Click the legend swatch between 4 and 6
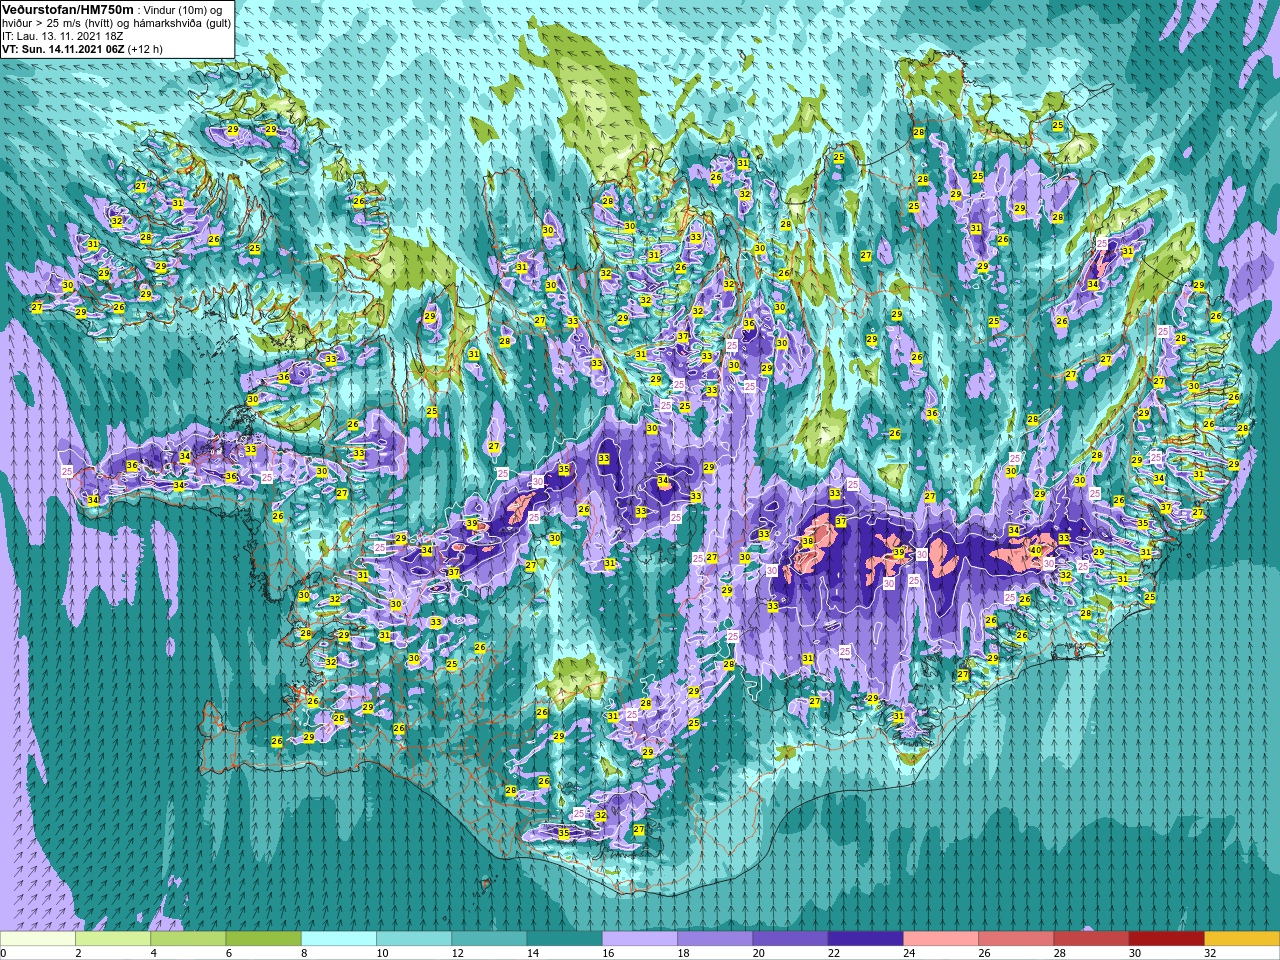The image size is (1280, 960). (x=188, y=939)
